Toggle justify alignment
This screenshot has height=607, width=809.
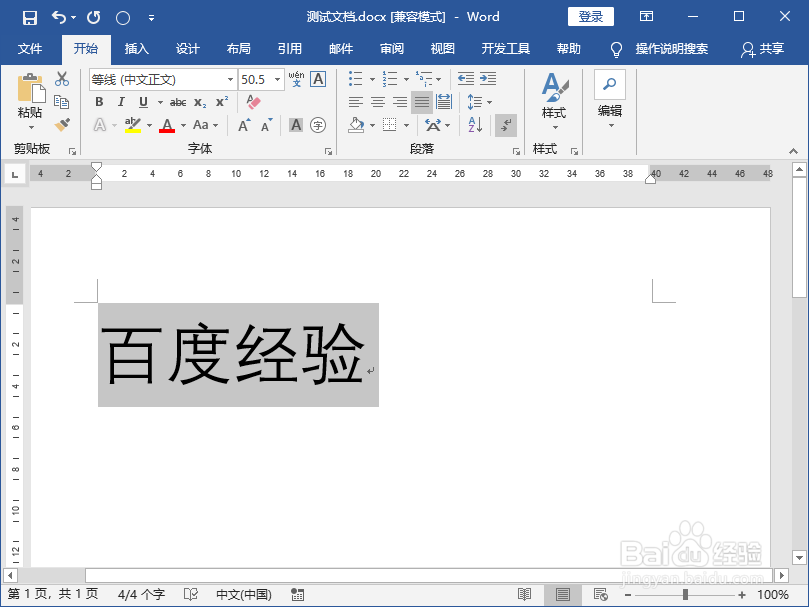pyautogui.click(x=422, y=102)
